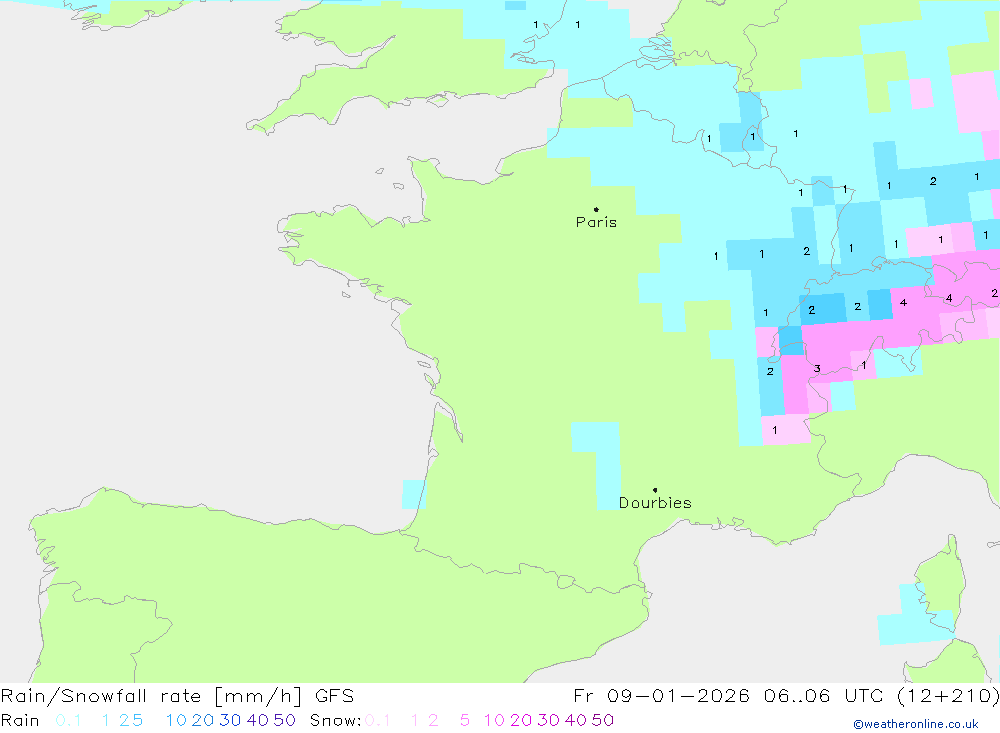This screenshot has height=733, width=1000.
Task: Select Rain legend value 20
Action: coord(203,720)
